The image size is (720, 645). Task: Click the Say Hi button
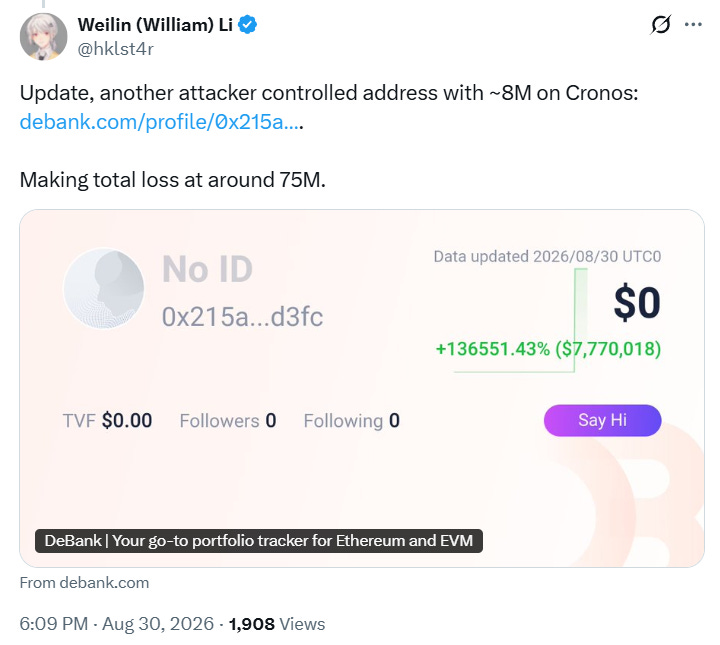coord(602,420)
